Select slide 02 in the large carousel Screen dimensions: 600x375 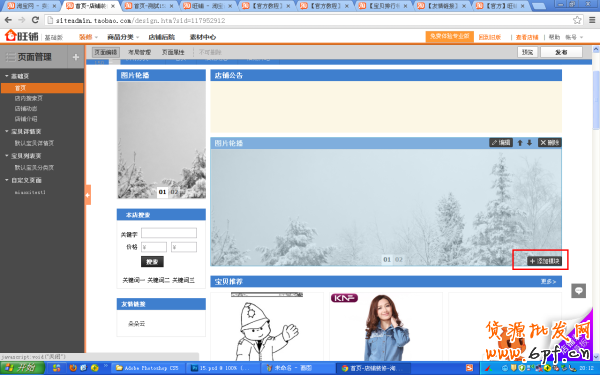point(399,259)
